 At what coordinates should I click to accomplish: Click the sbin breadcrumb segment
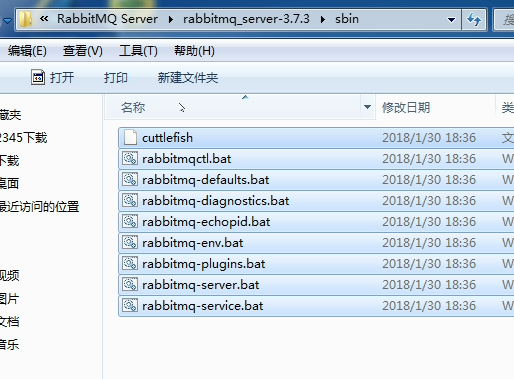click(x=347, y=19)
